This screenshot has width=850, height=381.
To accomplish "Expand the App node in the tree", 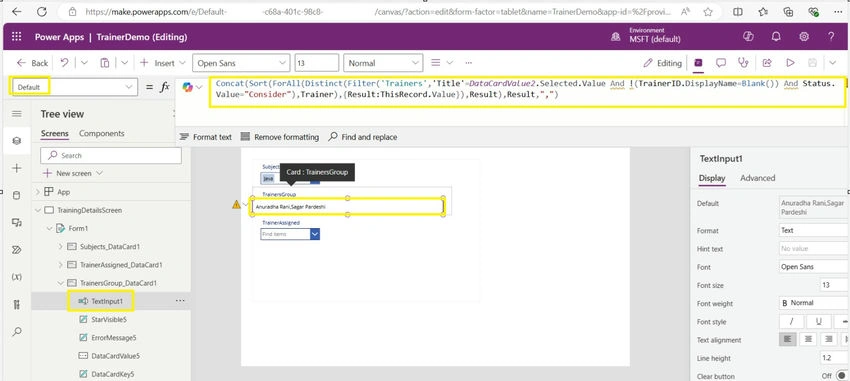I will pos(38,192).
